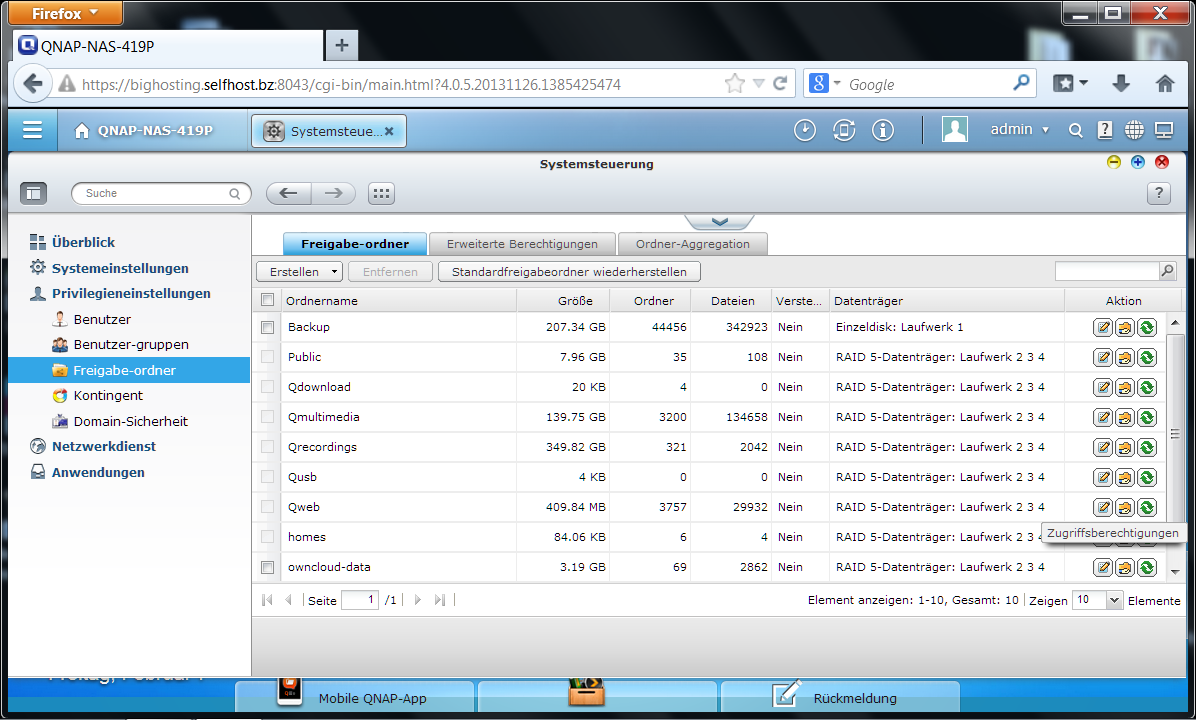Click the edit properties icon for Backup
Viewport: 1196px width, 720px height.
(1103, 327)
